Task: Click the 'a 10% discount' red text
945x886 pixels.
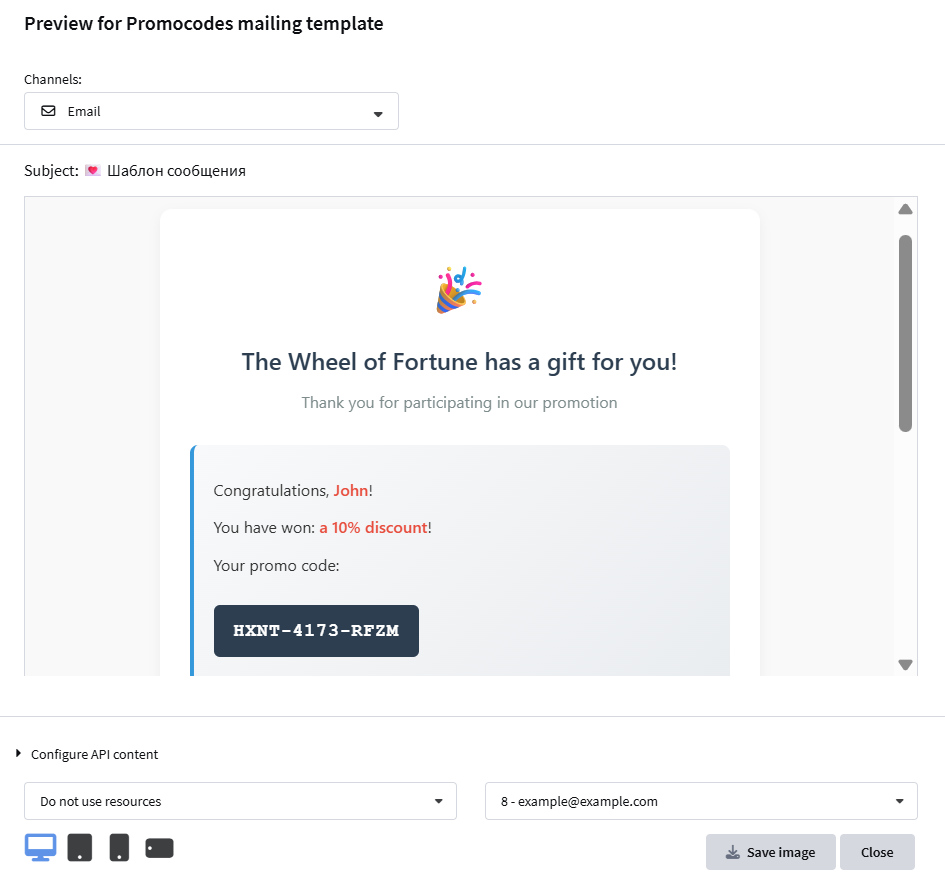Action: [373, 527]
